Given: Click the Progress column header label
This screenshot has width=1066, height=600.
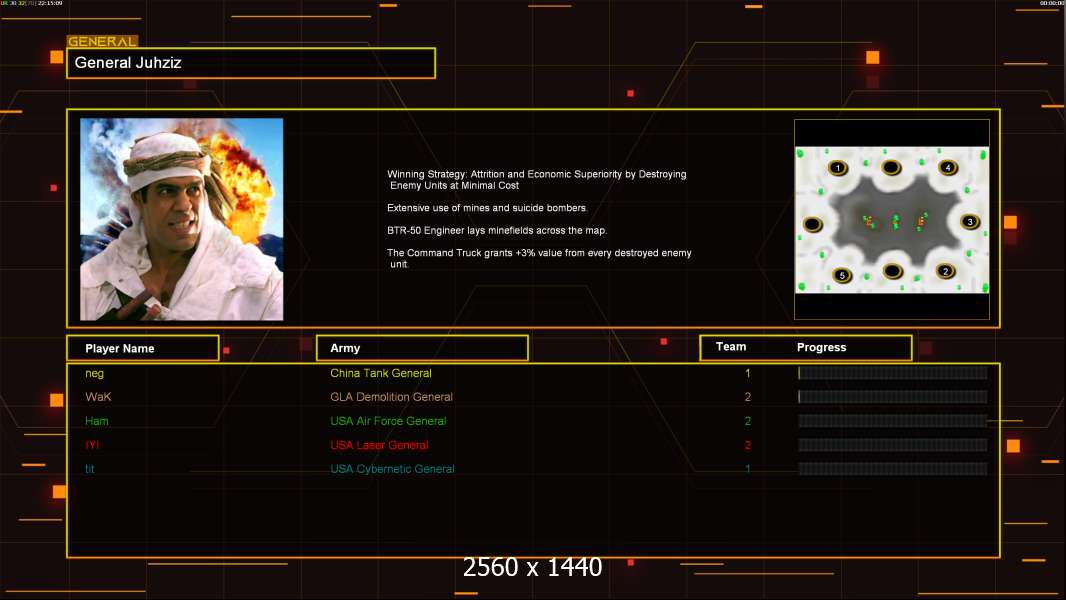Looking at the screenshot, I should 821,348.
